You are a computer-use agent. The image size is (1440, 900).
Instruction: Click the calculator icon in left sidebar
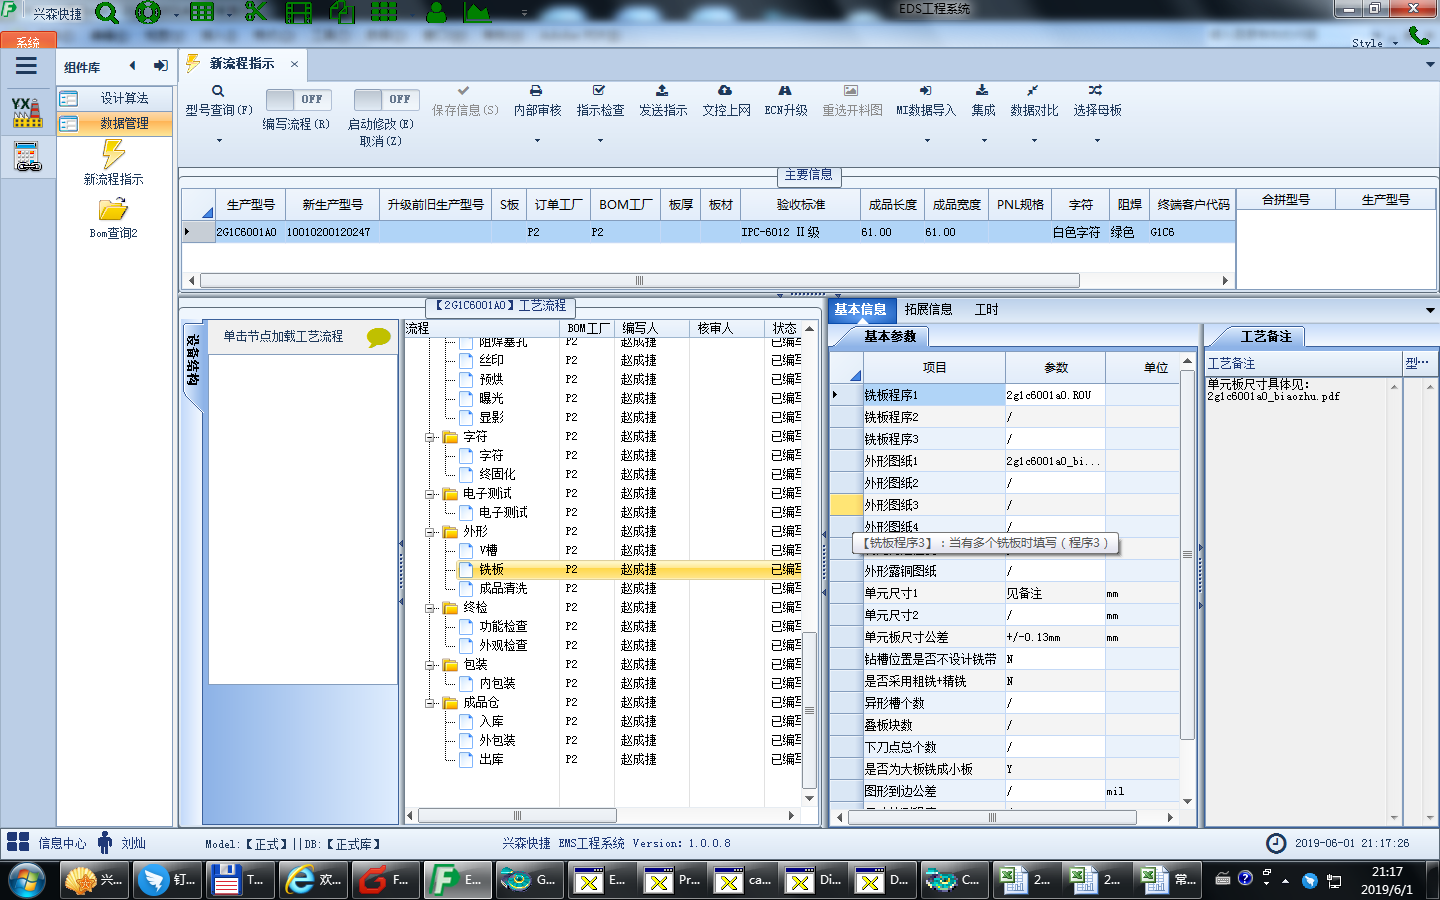click(x=27, y=157)
